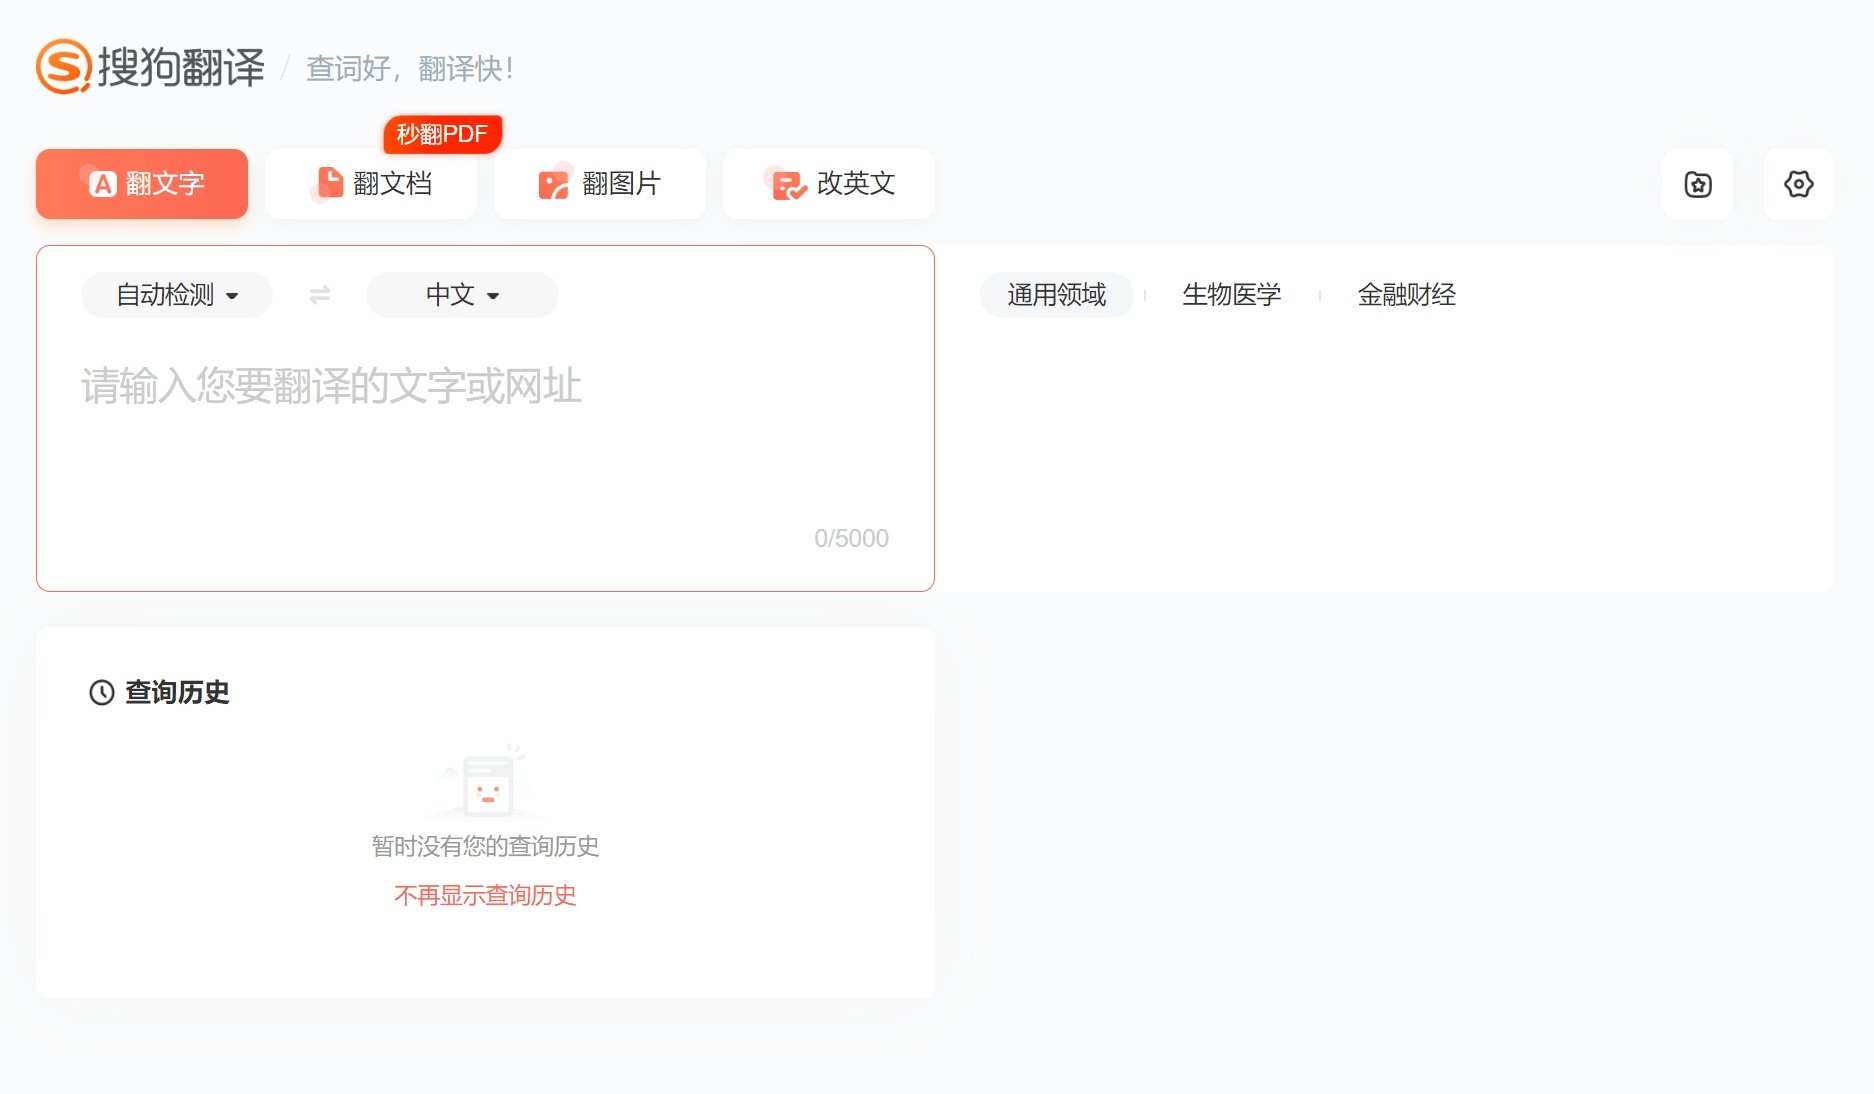Select the 通用领域 general domain option
The height and width of the screenshot is (1094, 1874).
pyautogui.click(x=1056, y=294)
